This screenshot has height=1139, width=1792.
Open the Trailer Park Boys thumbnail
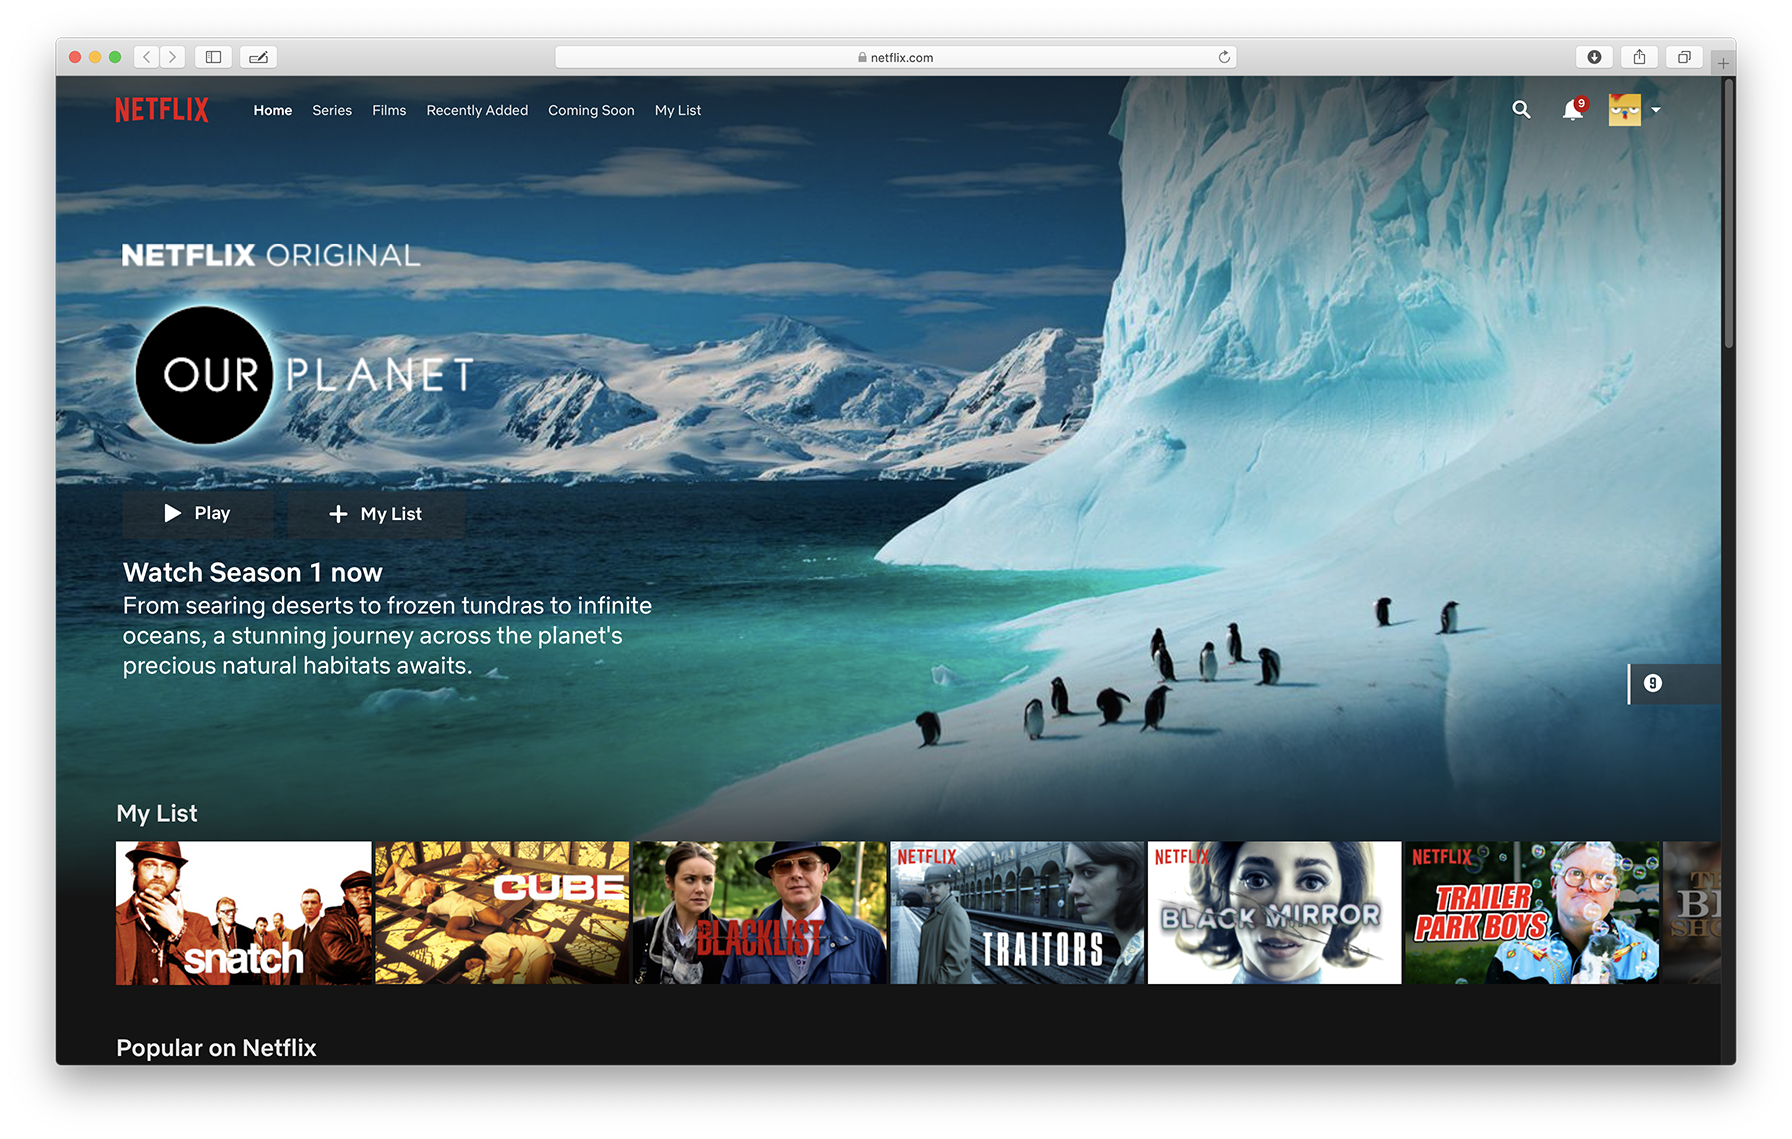coord(1532,913)
